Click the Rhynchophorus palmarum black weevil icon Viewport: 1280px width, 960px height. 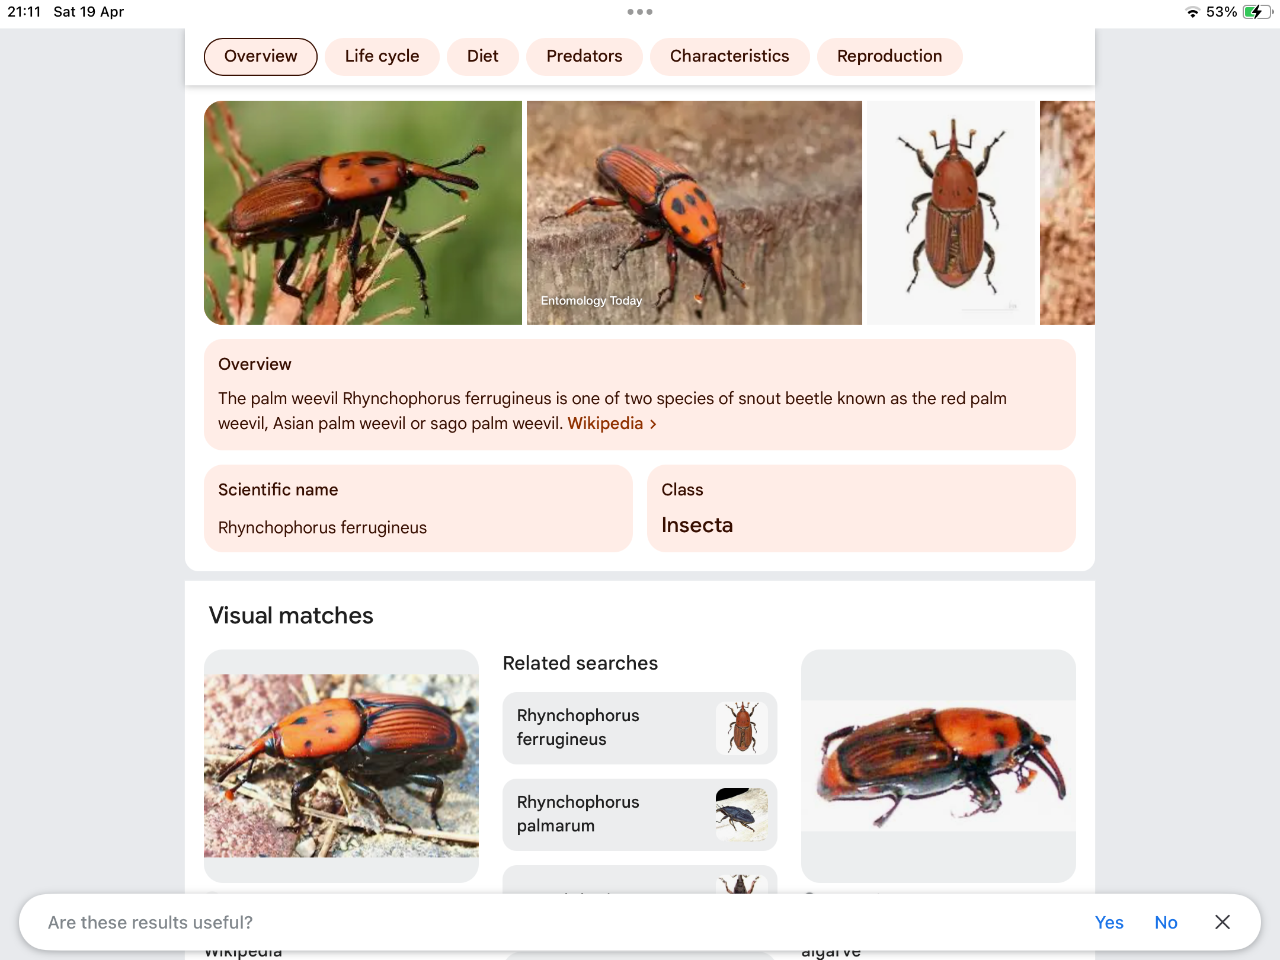742,815
